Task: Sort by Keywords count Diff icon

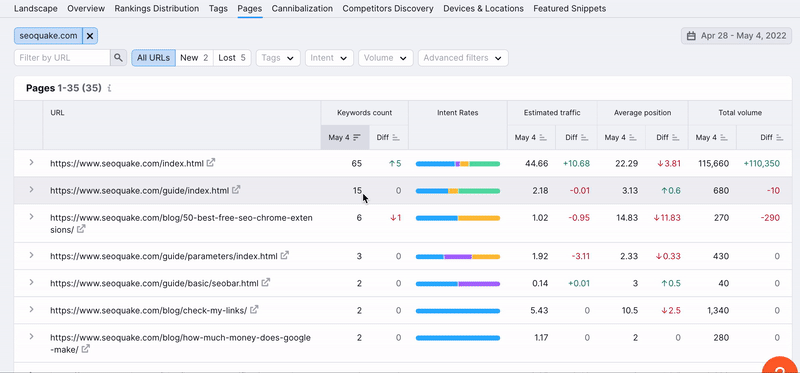Action: pos(396,138)
